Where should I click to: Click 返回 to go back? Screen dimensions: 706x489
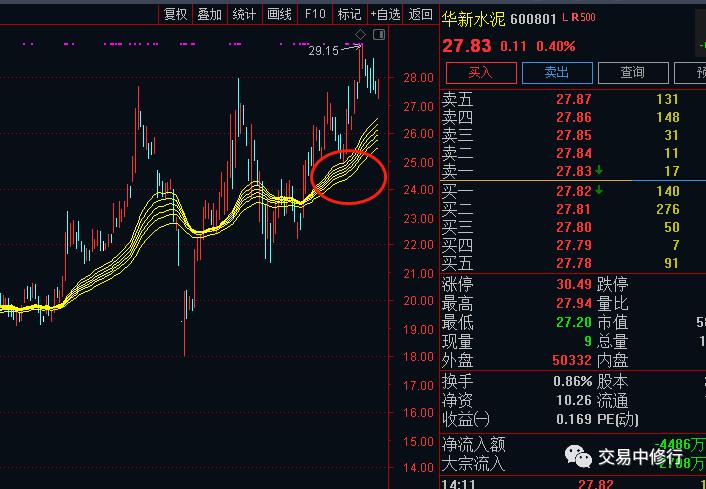point(421,14)
